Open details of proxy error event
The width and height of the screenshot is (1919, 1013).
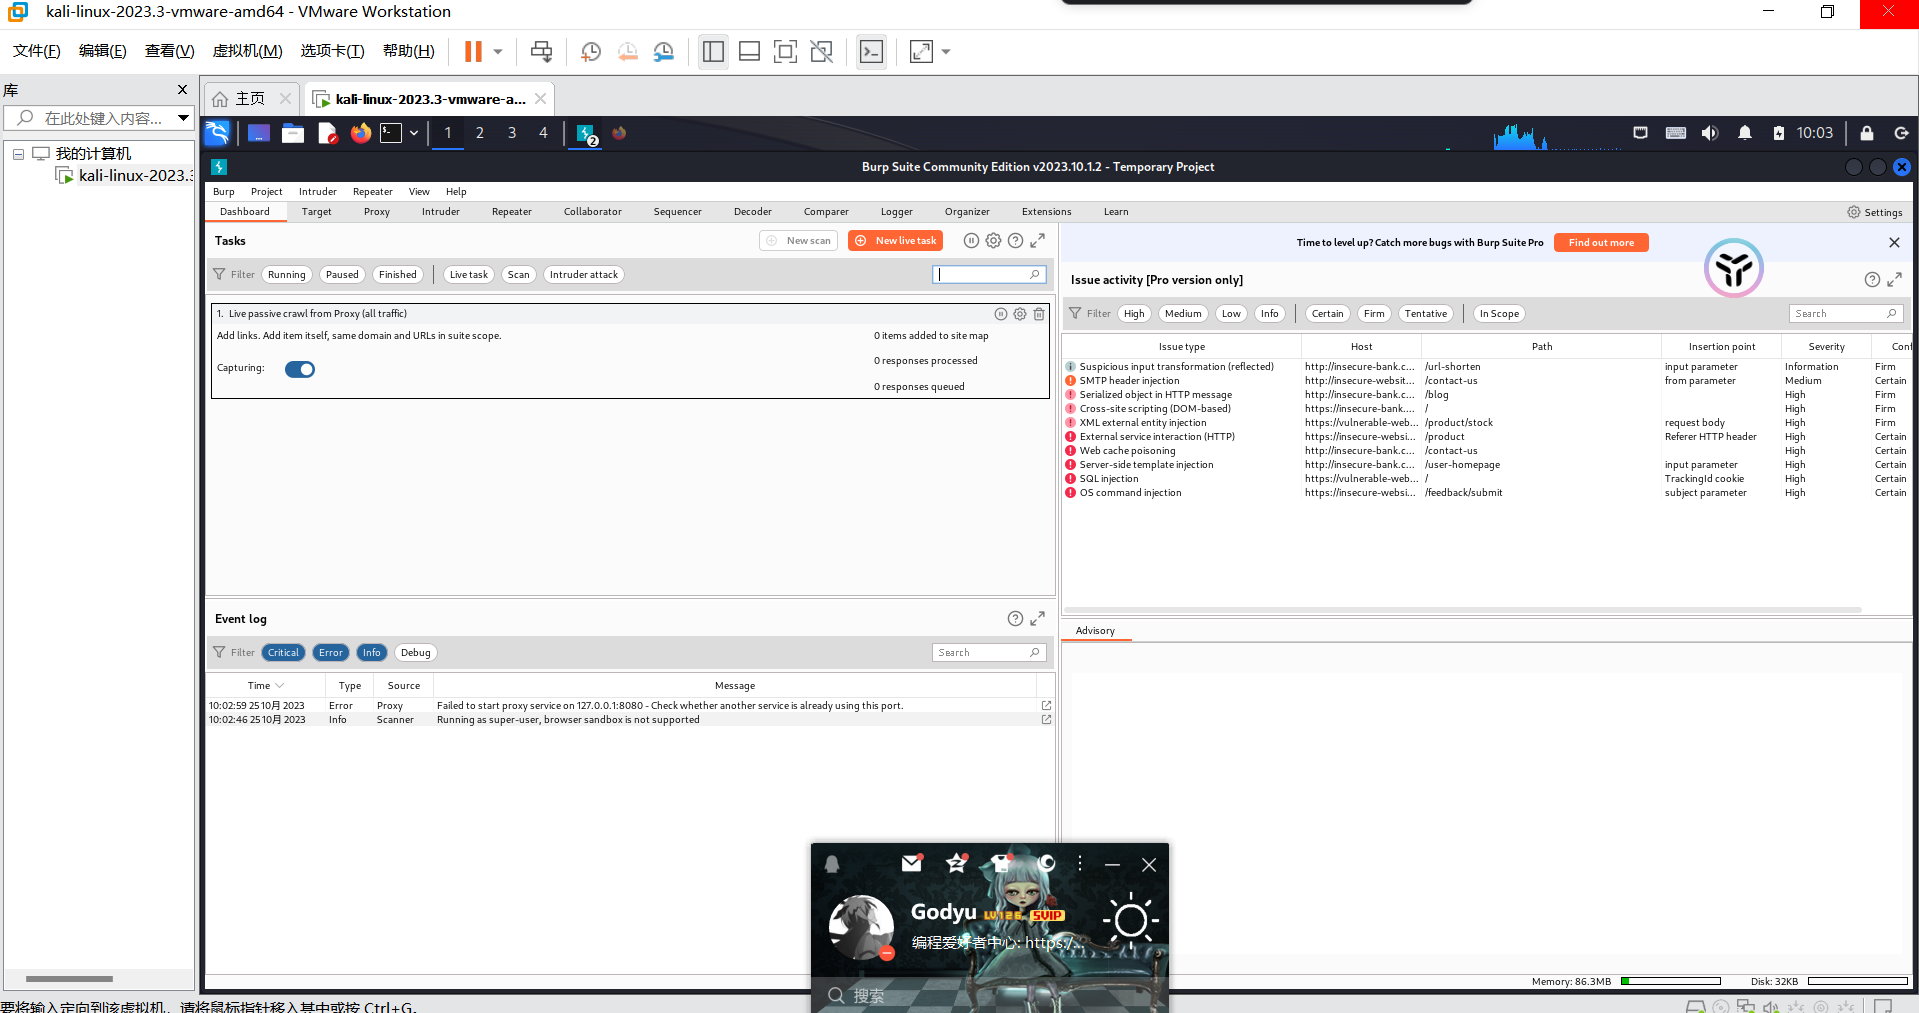(x=1046, y=706)
